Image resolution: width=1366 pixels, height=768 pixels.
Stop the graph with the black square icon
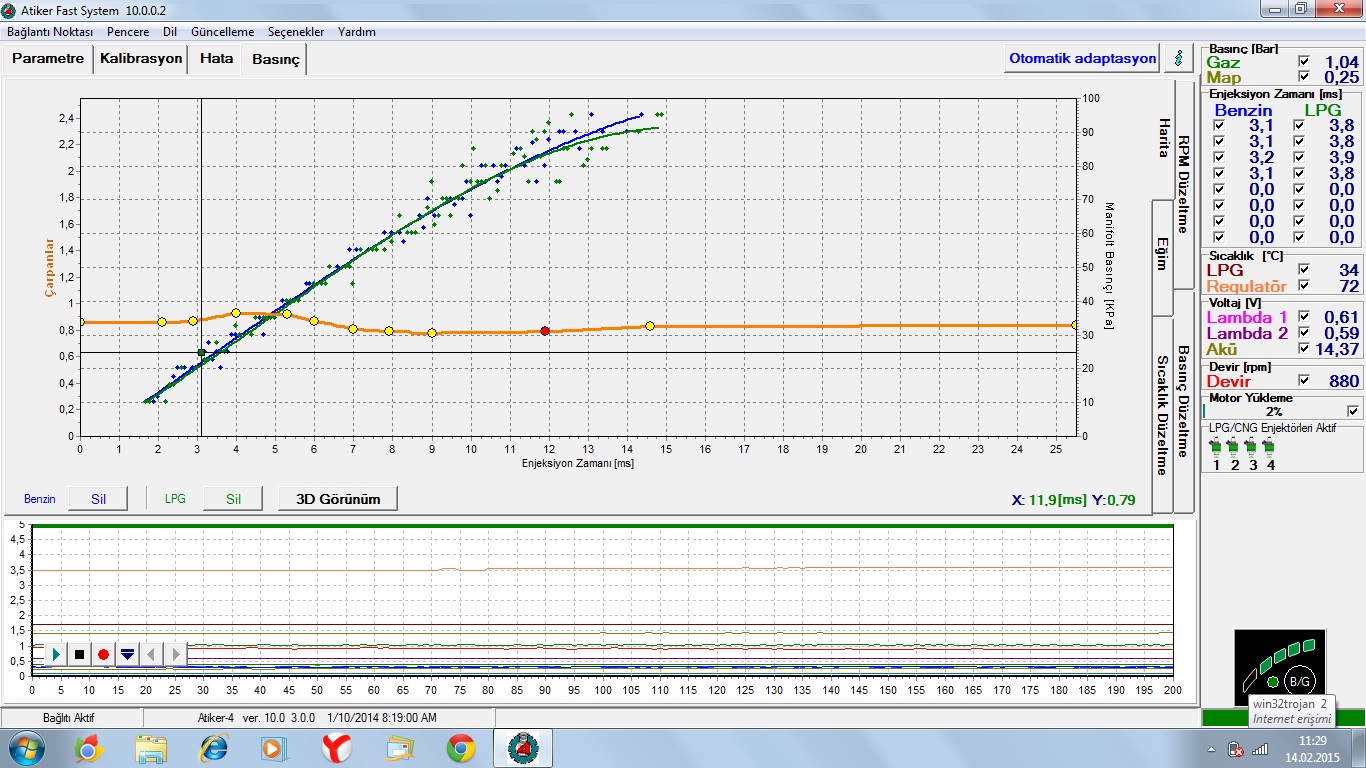(x=80, y=654)
